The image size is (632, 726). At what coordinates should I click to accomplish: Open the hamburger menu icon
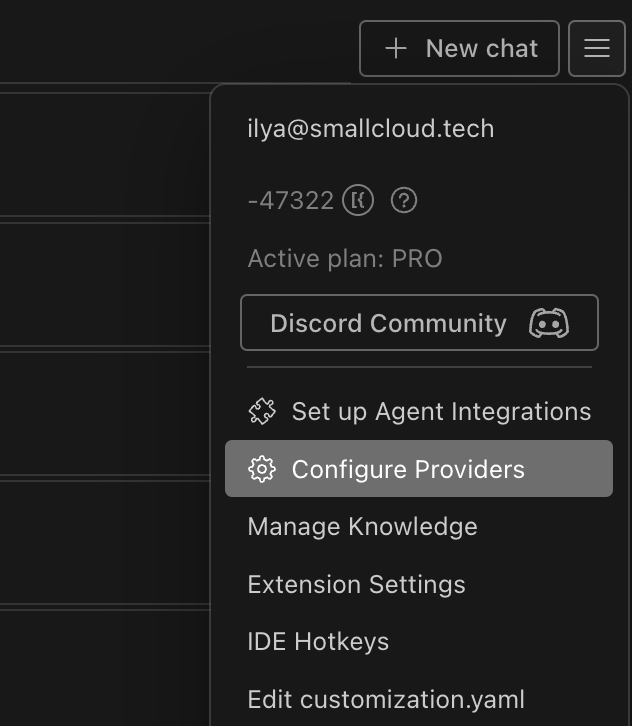point(597,48)
